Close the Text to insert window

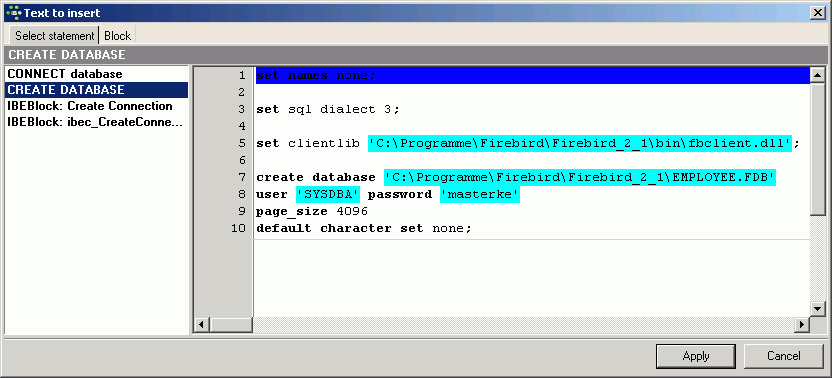coord(818,13)
